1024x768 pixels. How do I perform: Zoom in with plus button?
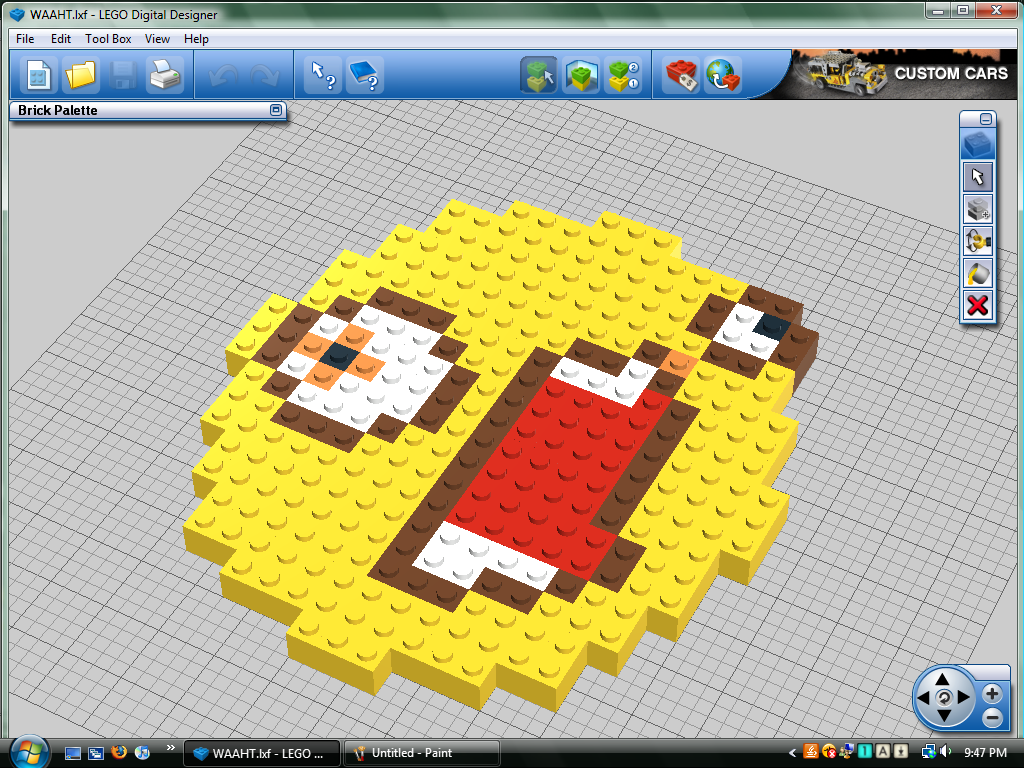click(x=992, y=693)
